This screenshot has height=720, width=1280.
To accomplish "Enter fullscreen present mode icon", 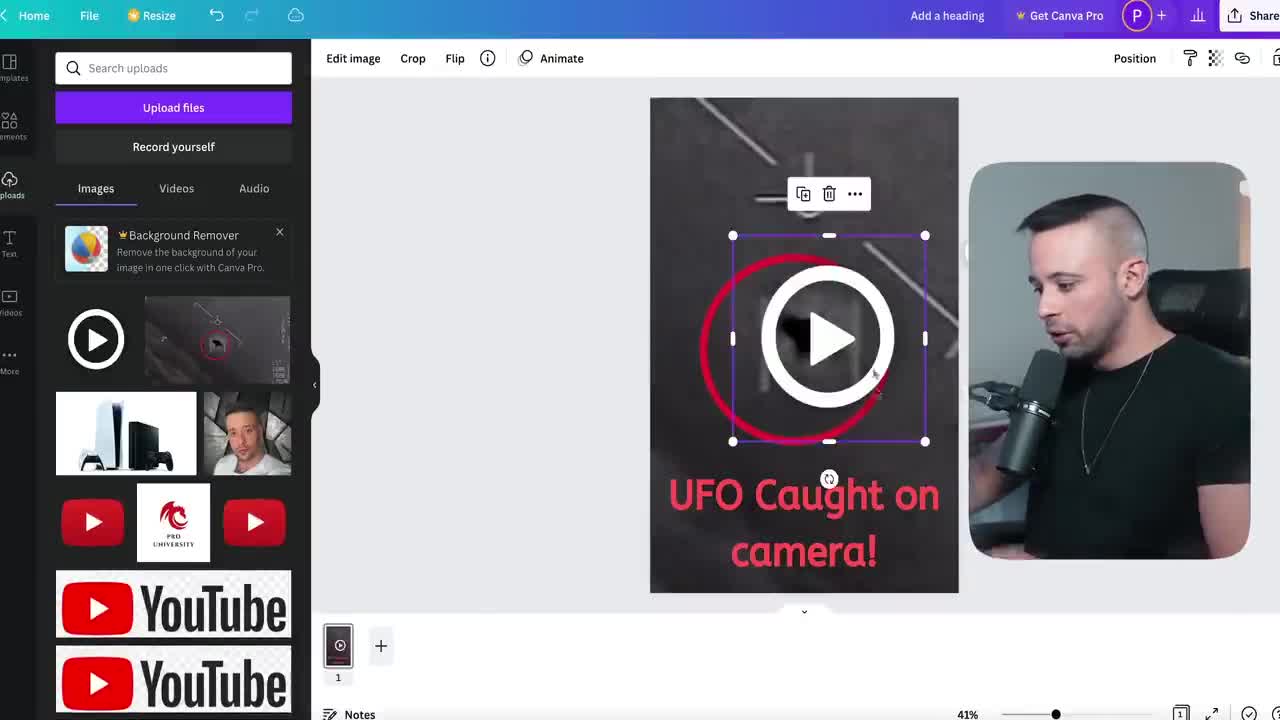I will coord(1211,714).
